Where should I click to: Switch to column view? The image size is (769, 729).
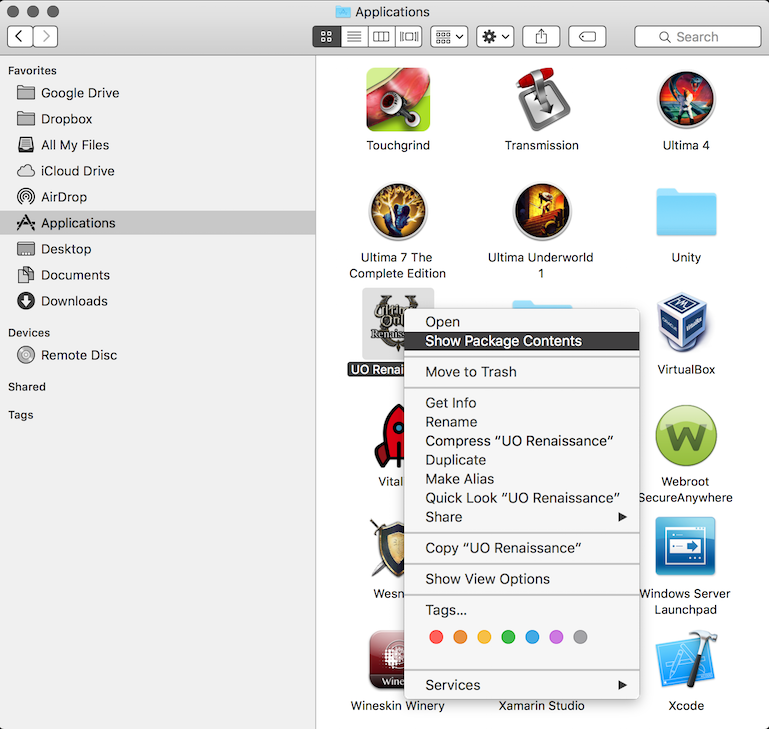click(x=381, y=37)
